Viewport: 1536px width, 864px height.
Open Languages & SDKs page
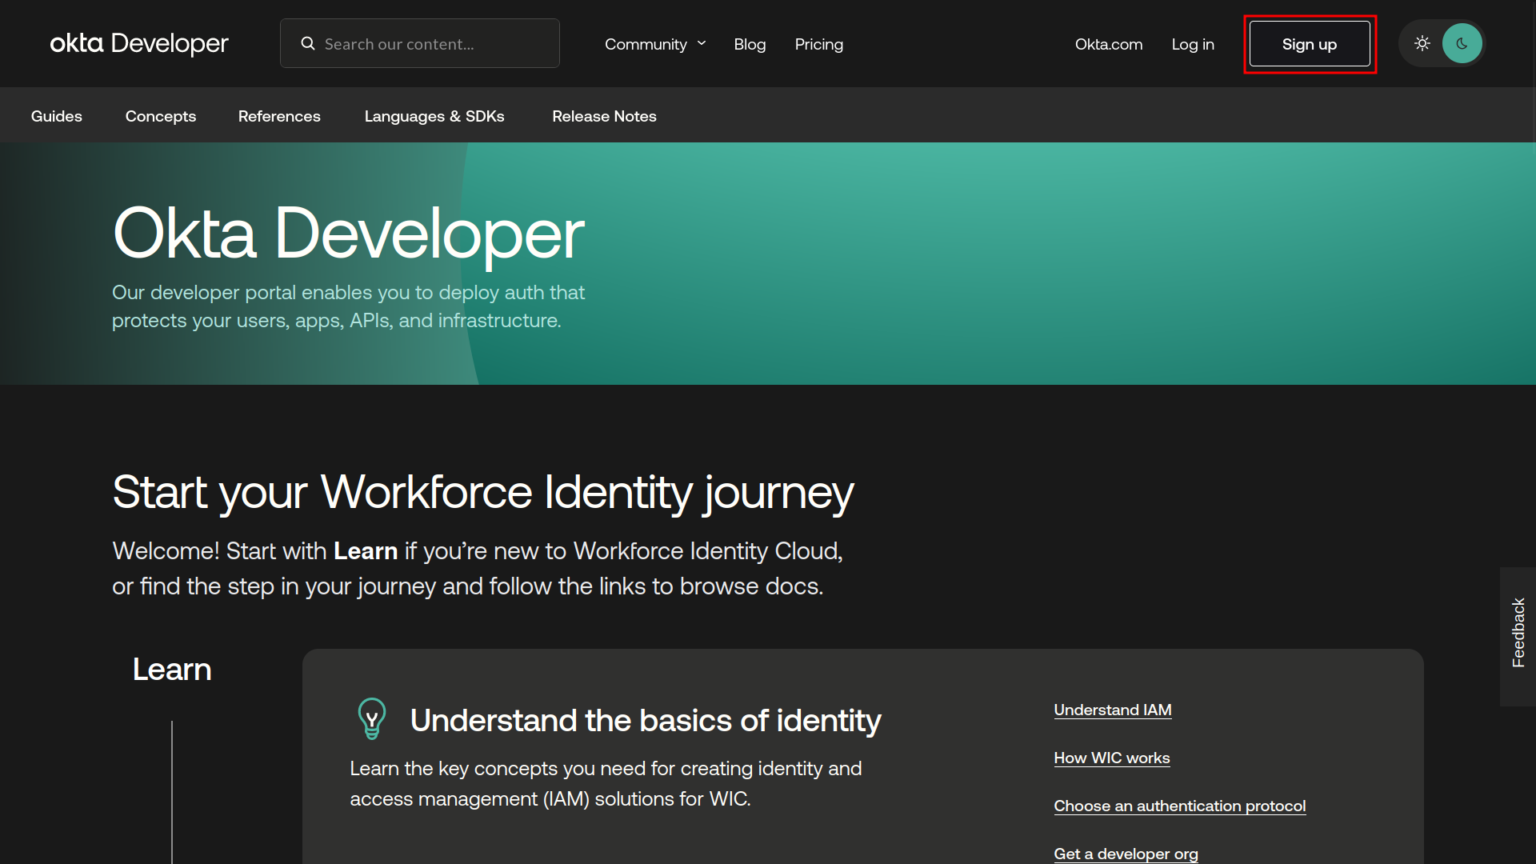coord(434,116)
